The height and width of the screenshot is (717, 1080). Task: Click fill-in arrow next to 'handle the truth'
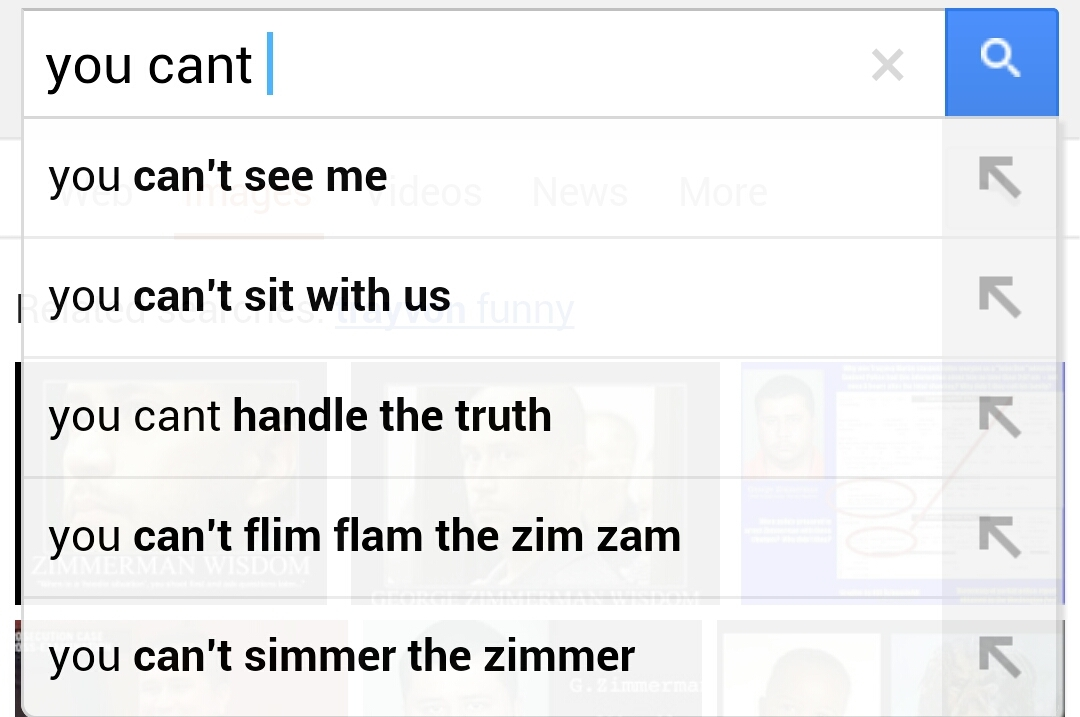(x=999, y=418)
